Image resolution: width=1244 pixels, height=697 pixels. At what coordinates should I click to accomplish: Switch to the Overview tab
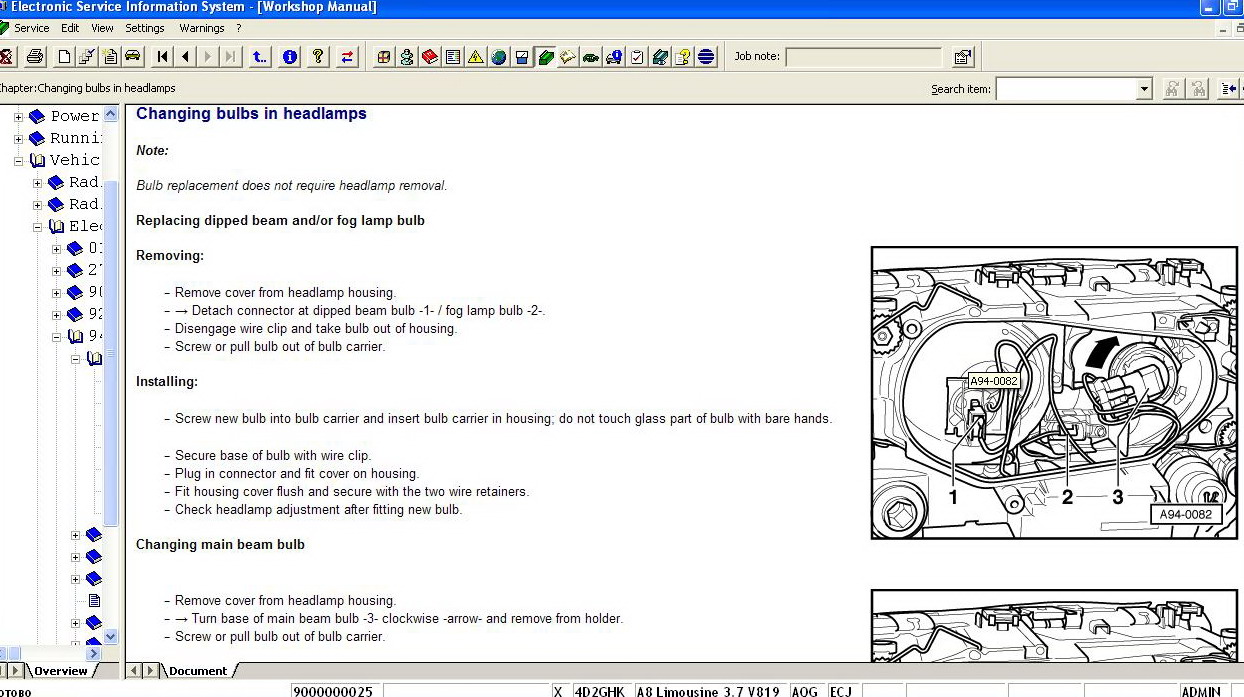click(60, 671)
